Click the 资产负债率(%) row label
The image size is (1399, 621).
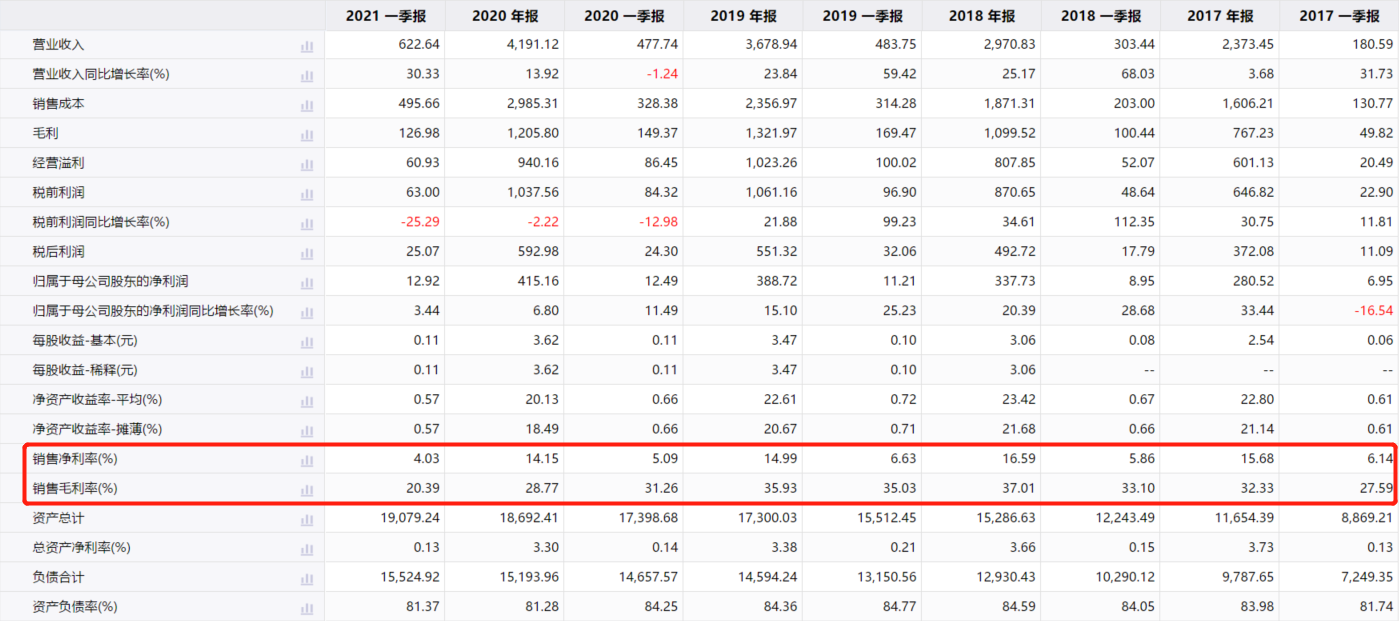point(75,607)
